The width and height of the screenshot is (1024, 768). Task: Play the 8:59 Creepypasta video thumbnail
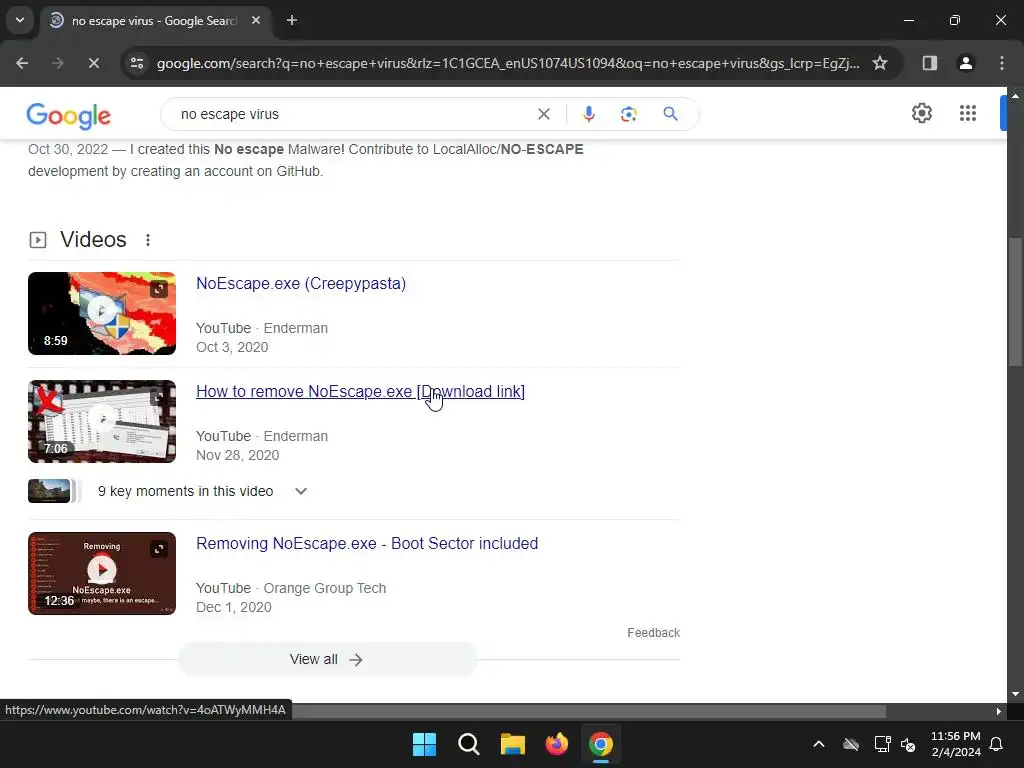(102, 313)
